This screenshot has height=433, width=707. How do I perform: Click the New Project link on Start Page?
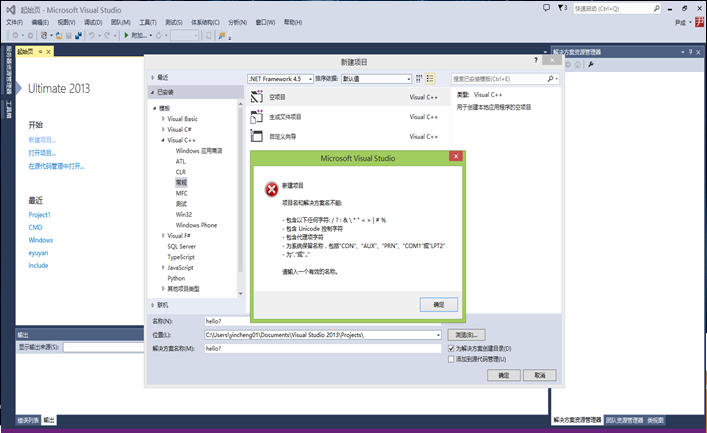click(42, 140)
